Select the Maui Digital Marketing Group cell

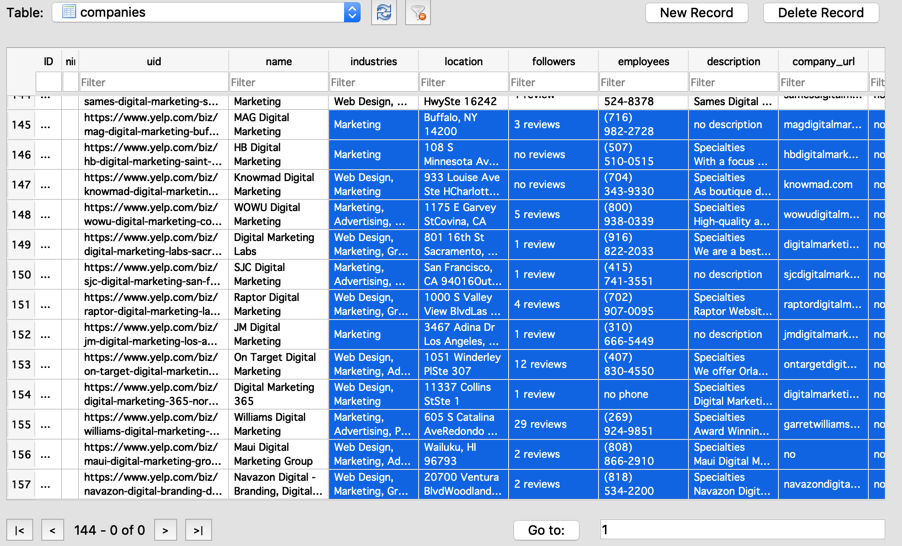pos(278,454)
